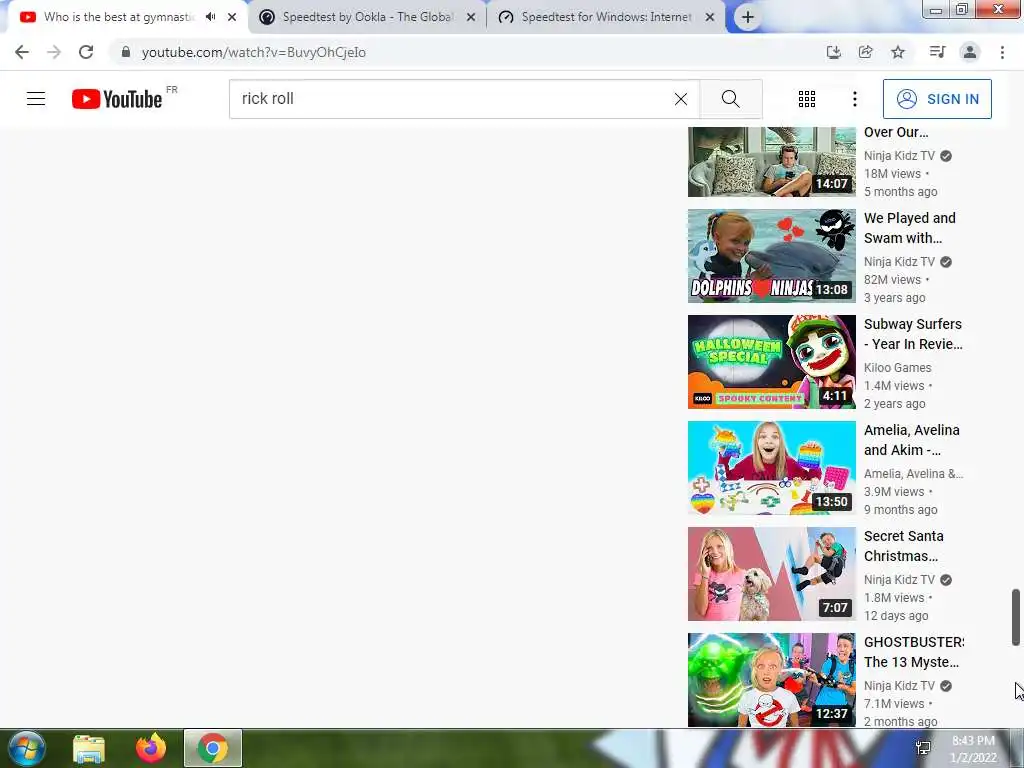Open the YouTube hamburger guide menu

(x=36, y=99)
